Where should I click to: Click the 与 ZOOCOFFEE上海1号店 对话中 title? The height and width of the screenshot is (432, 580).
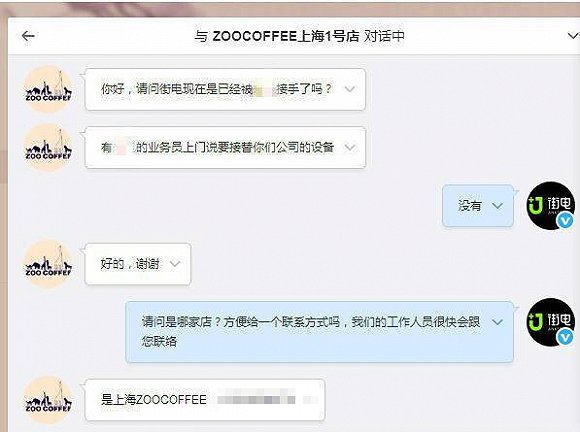[299, 36]
